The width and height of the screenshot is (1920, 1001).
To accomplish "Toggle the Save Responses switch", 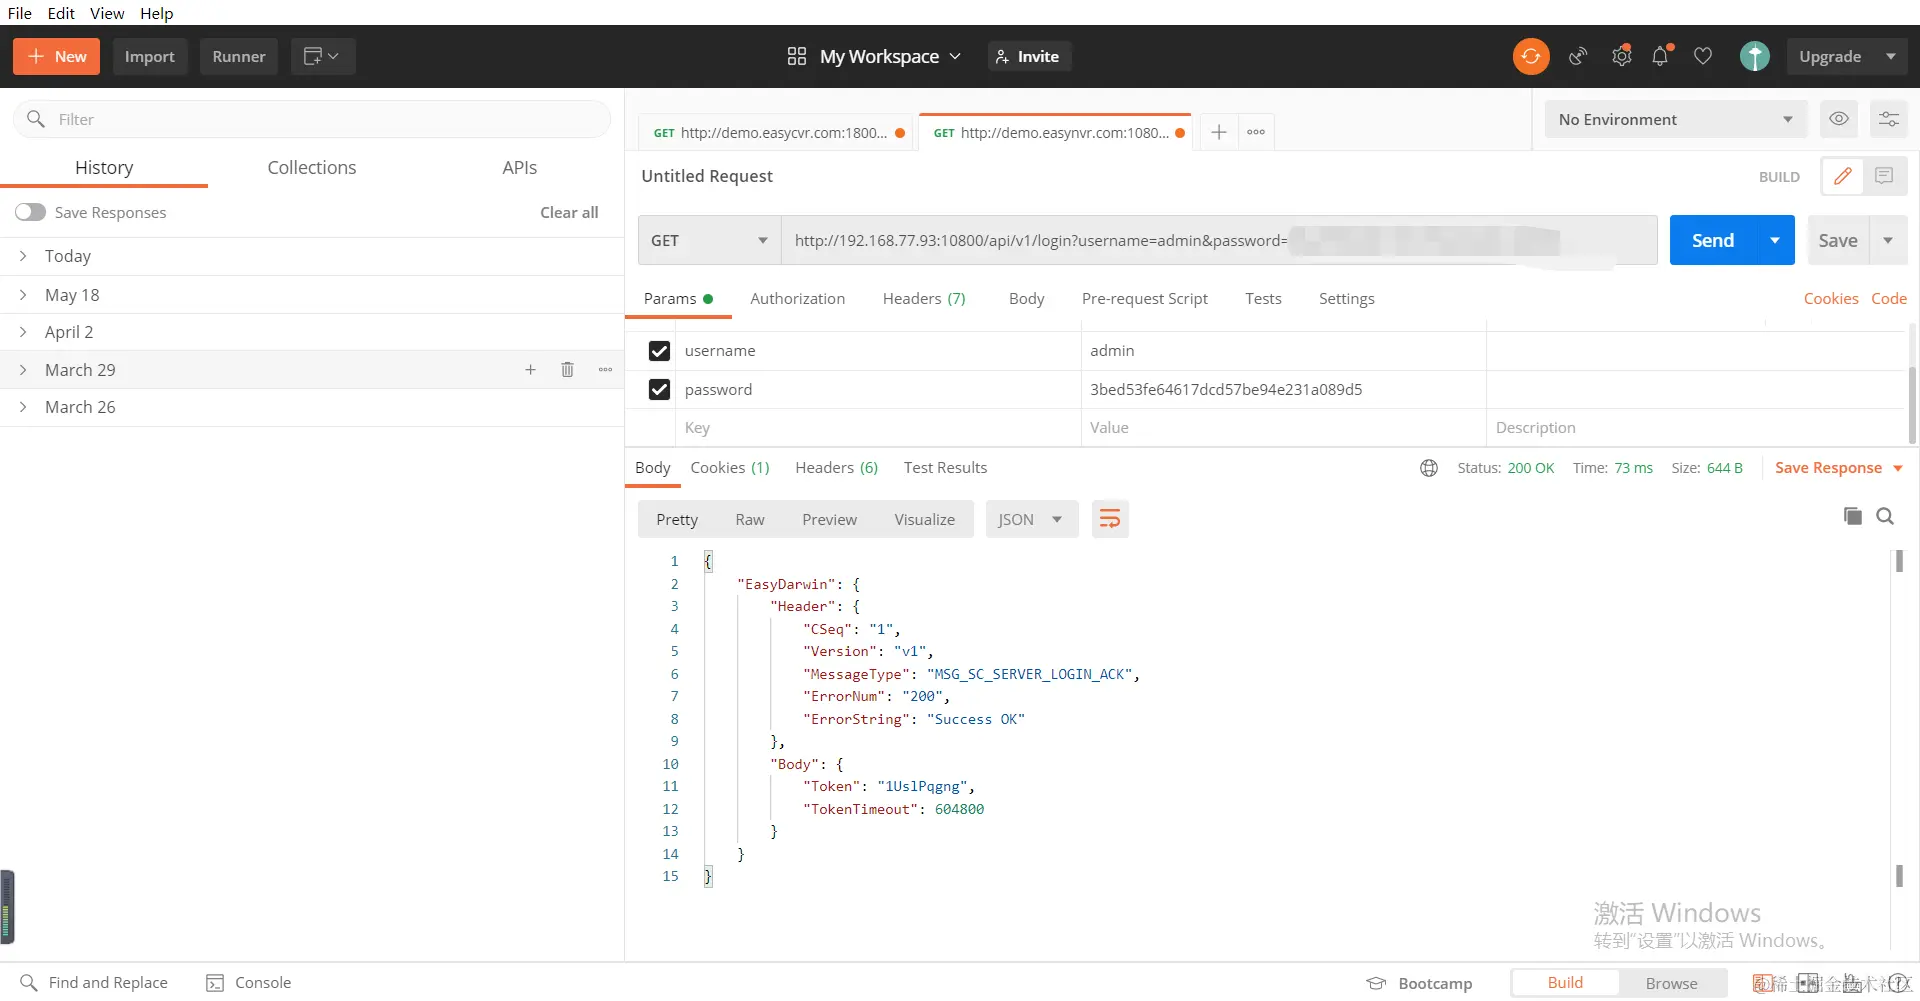I will coord(30,212).
